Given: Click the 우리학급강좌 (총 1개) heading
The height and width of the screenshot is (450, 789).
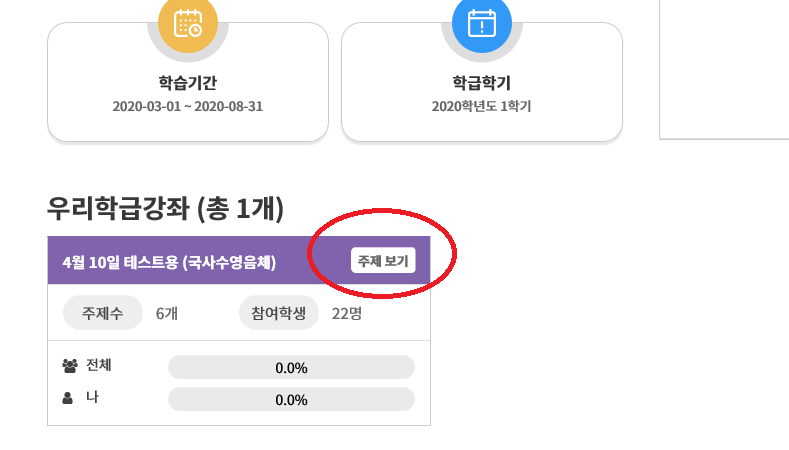Looking at the screenshot, I should pos(166,208).
